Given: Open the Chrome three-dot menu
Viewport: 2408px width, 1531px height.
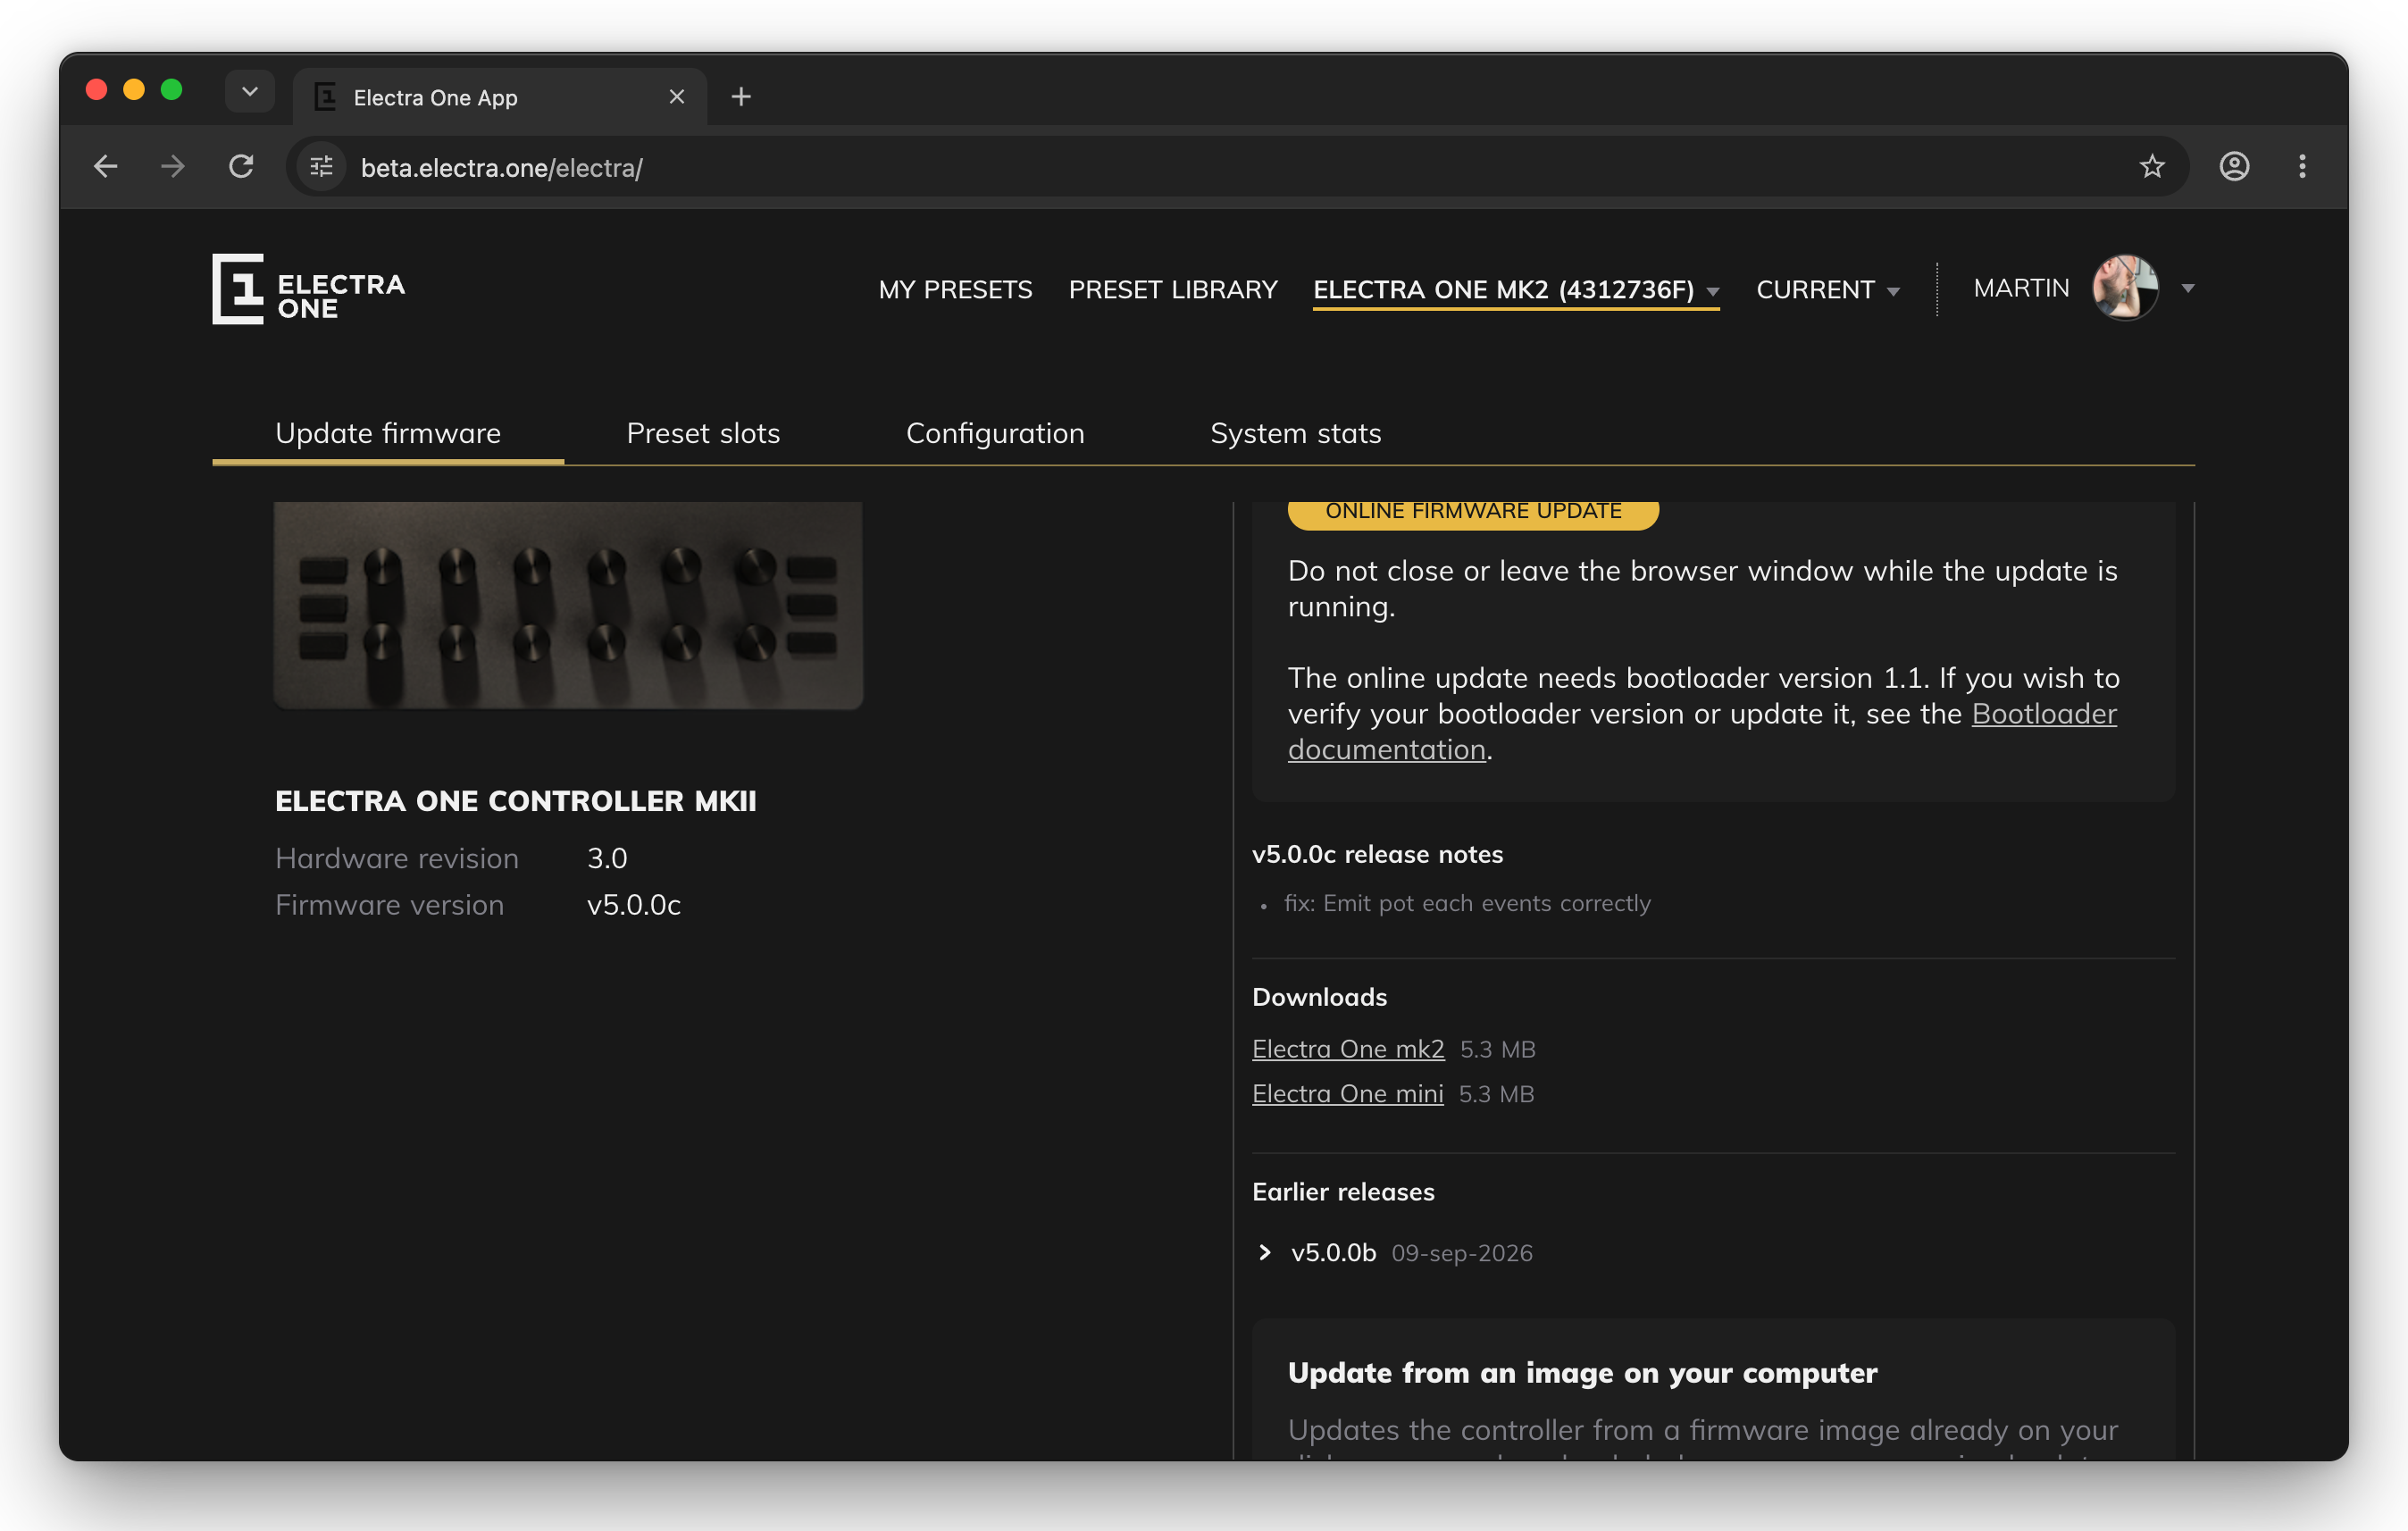Looking at the screenshot, I should [2302, 166].
